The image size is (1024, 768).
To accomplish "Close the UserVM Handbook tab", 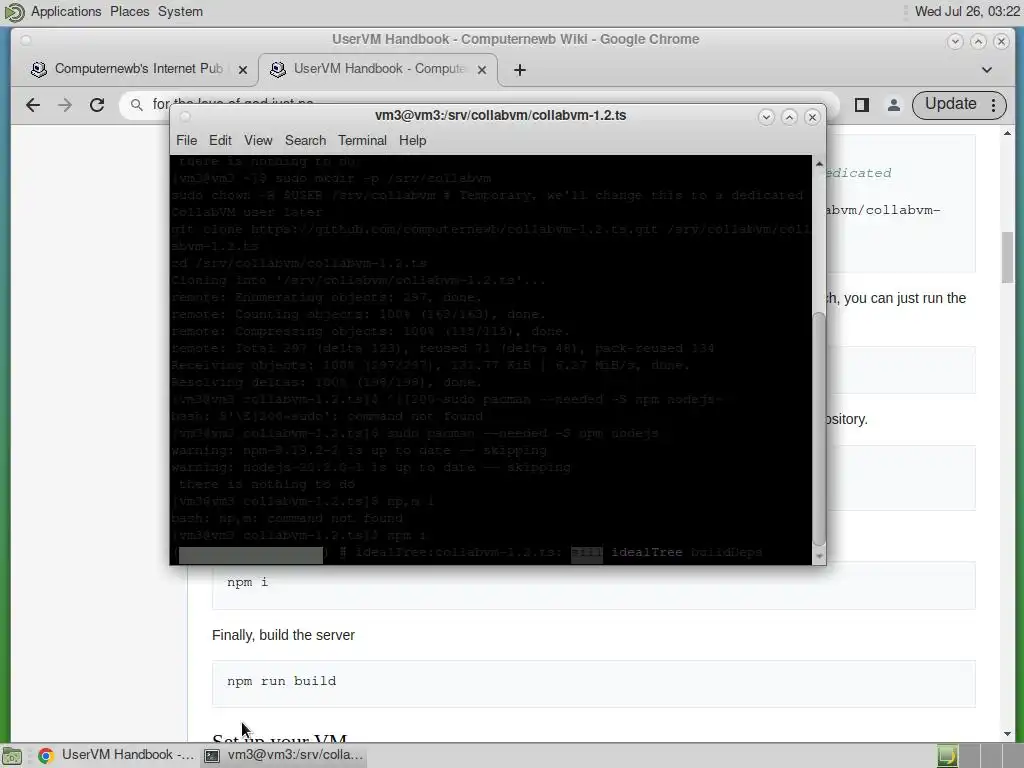I will coord(482,70).
